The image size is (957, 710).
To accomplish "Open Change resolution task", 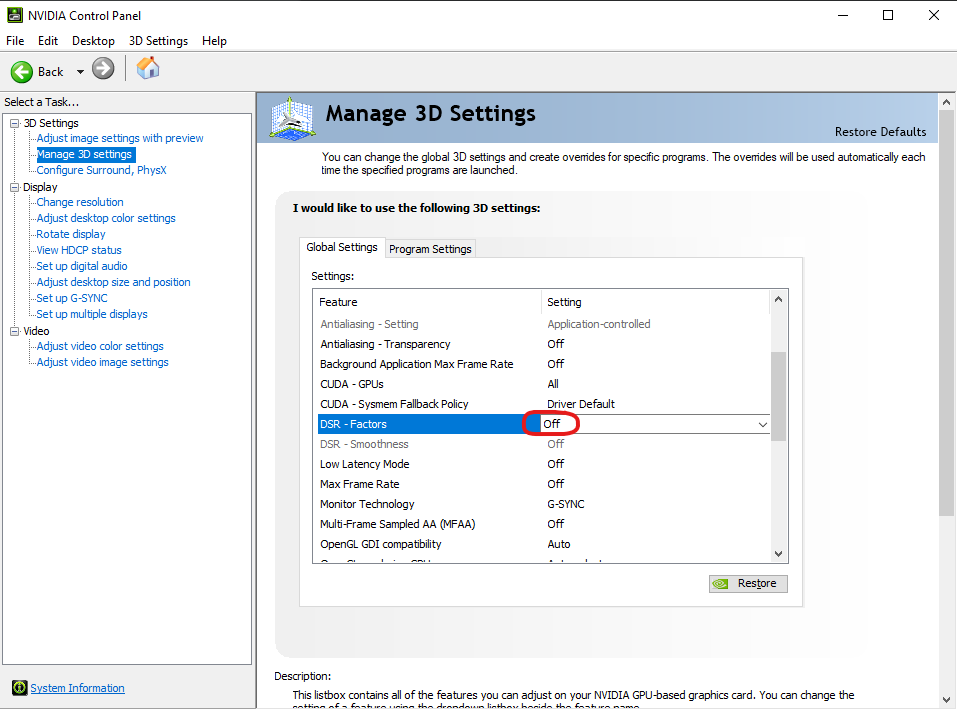I will tap(80, 202).
